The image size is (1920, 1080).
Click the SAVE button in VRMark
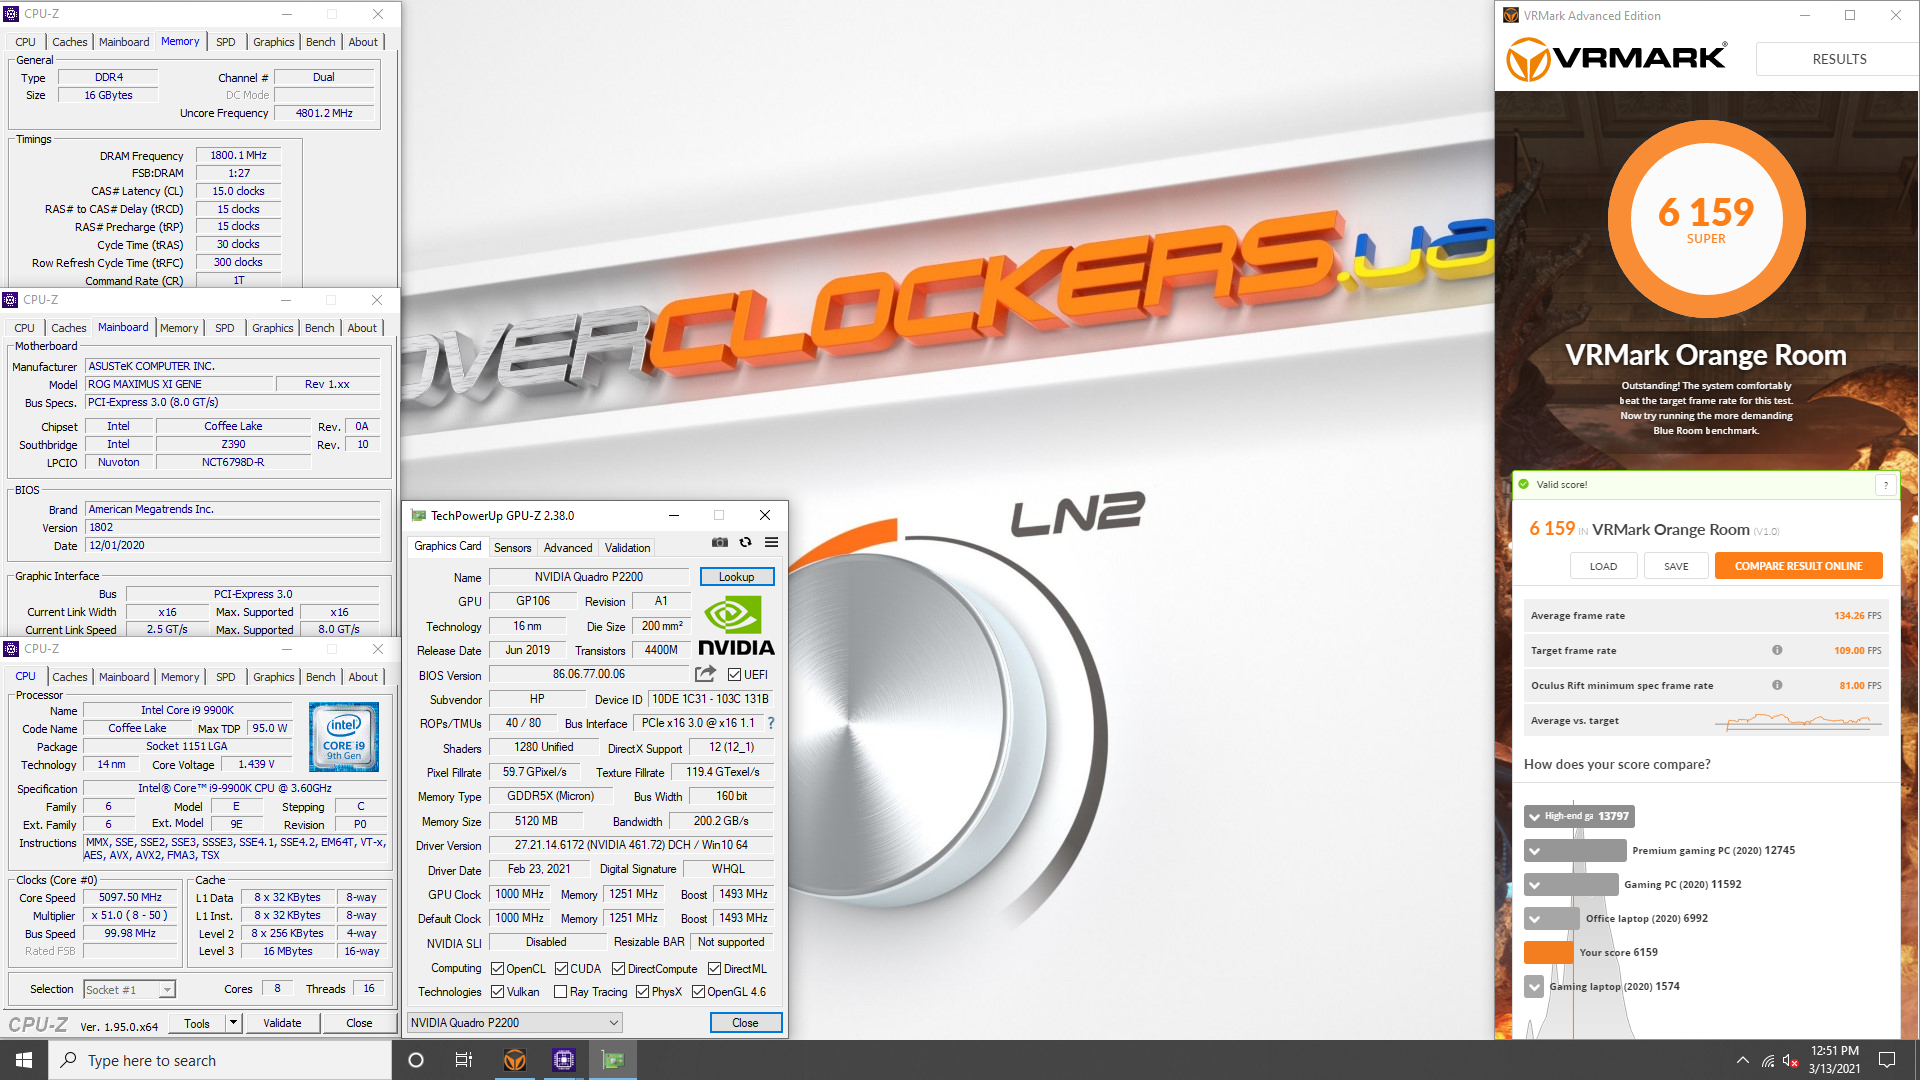click(1676, 566)
